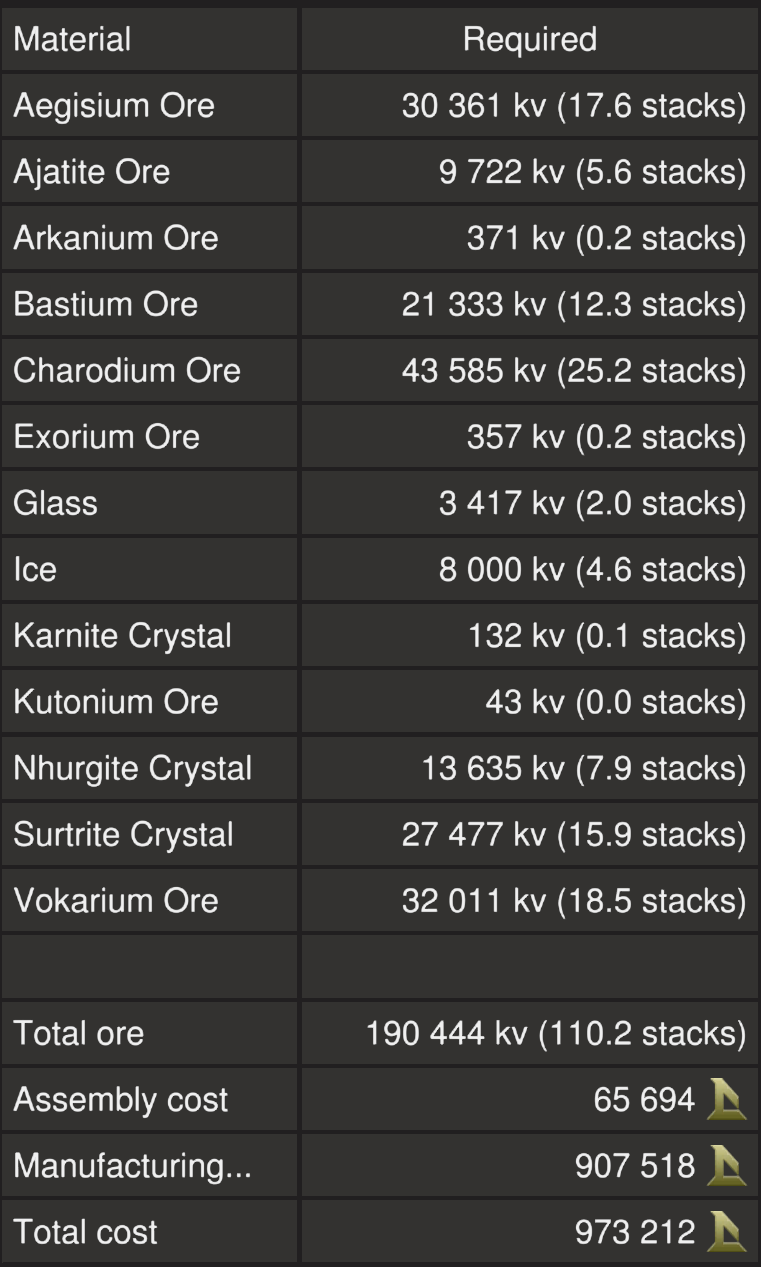
Task: Click the Required column header
Action: tap(529, 40)
